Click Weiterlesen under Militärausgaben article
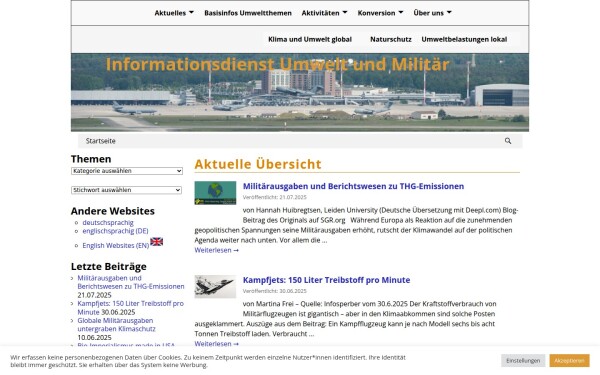Screen dimensions: 600x375 pos(217,250)
